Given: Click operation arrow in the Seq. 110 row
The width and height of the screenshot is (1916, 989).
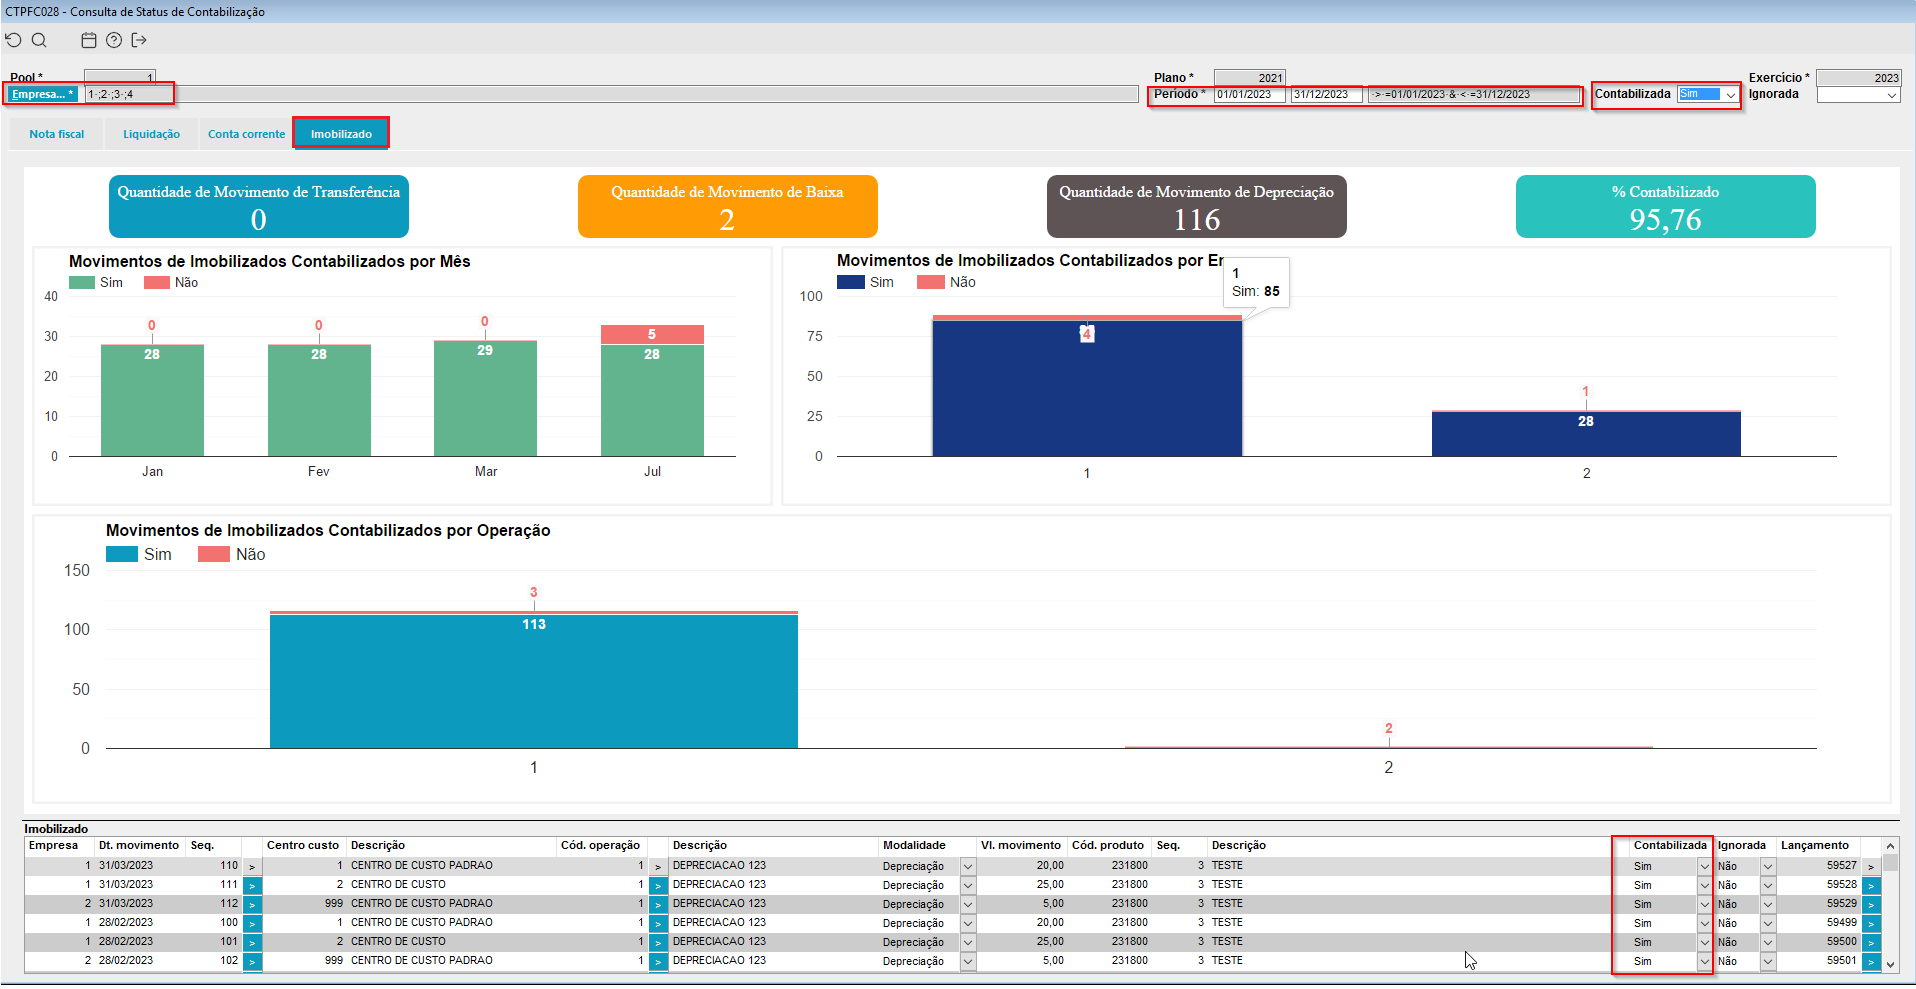Looking at the screenshot, I should pyautogui.click(x=658, y=867).
